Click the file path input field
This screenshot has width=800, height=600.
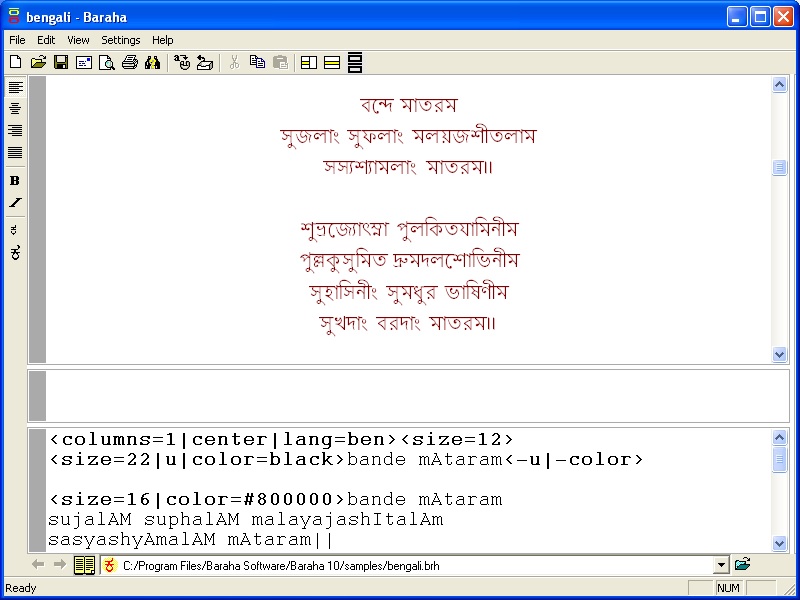tap(407, 566)
